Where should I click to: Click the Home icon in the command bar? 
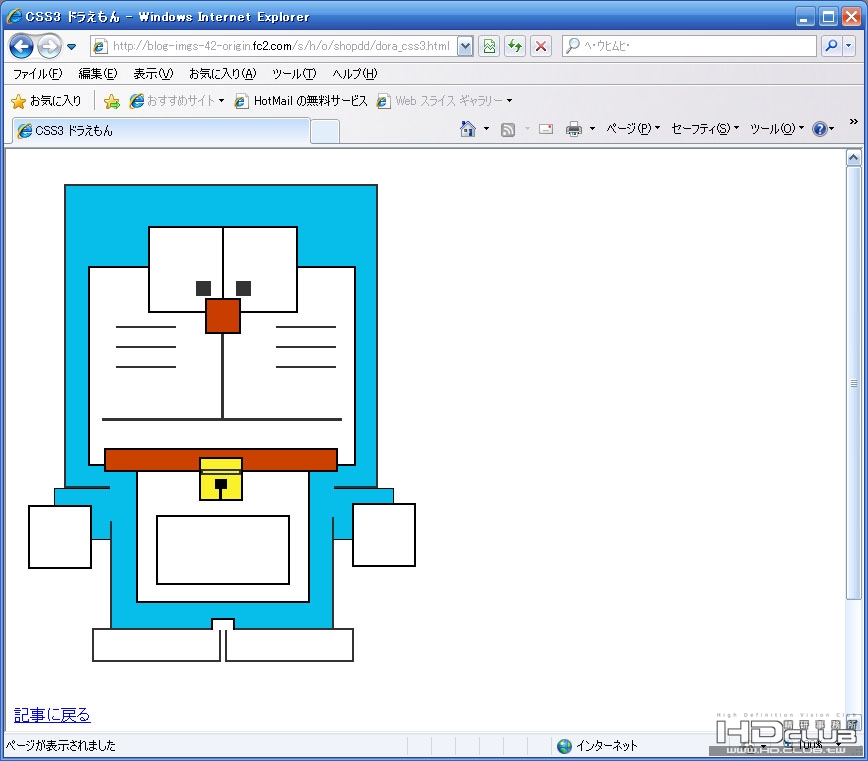tap(468, 129)
